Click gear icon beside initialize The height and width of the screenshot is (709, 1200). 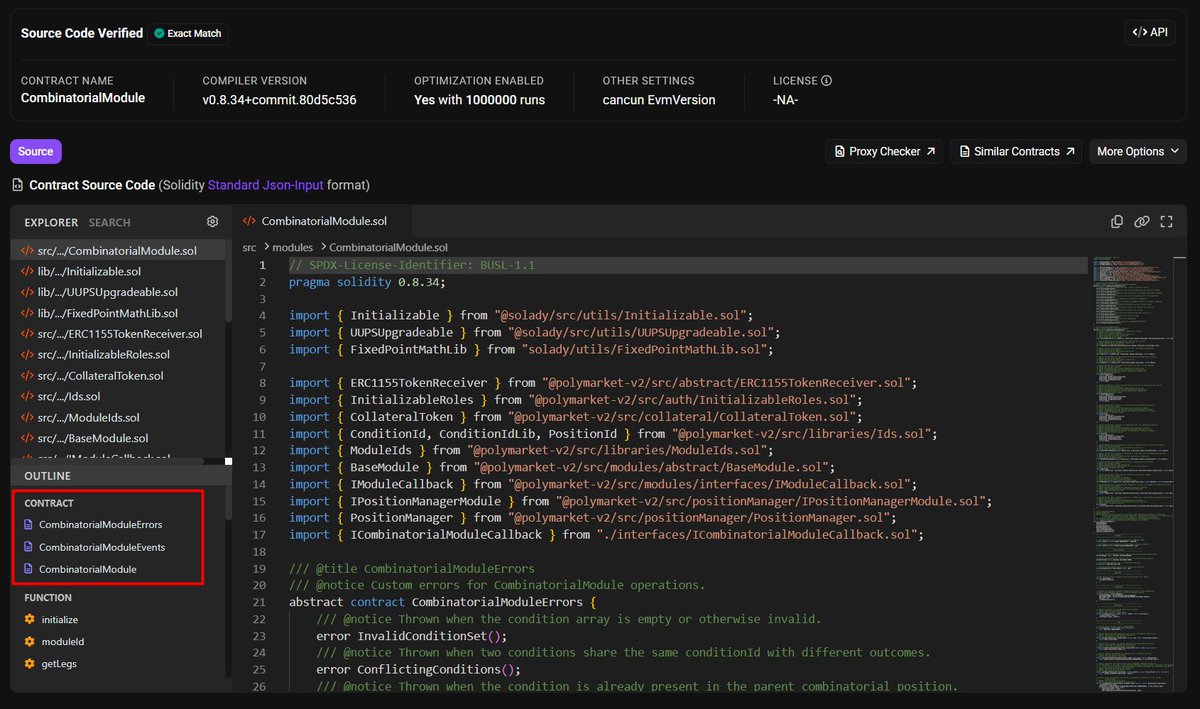(29, 620)
